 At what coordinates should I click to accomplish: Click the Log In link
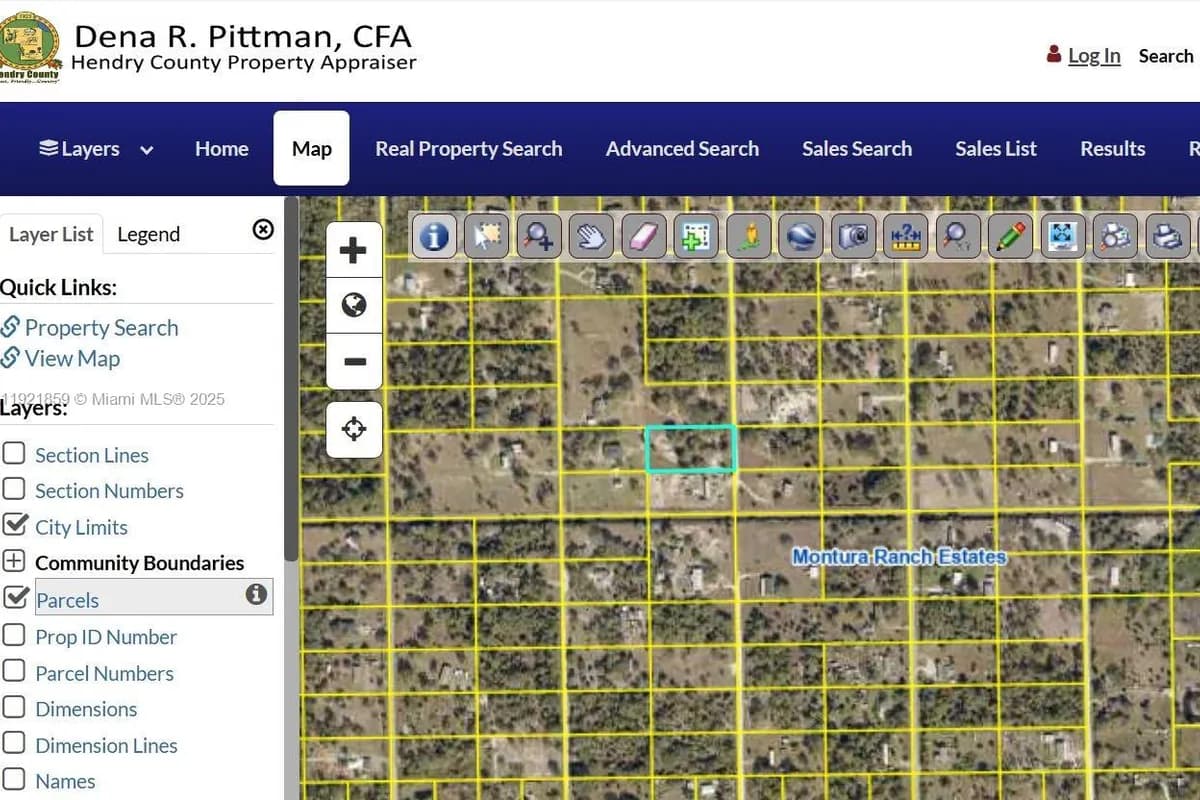point(1093,56)
